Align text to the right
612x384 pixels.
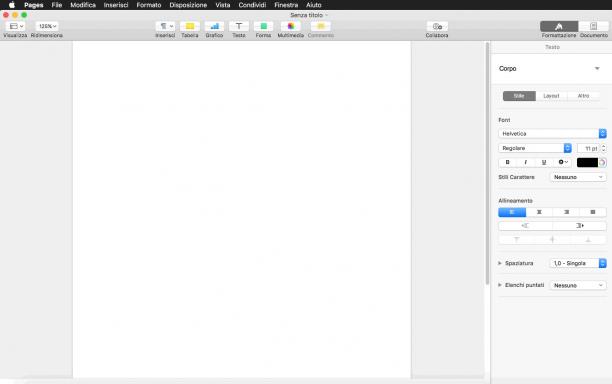pos(566,212)
